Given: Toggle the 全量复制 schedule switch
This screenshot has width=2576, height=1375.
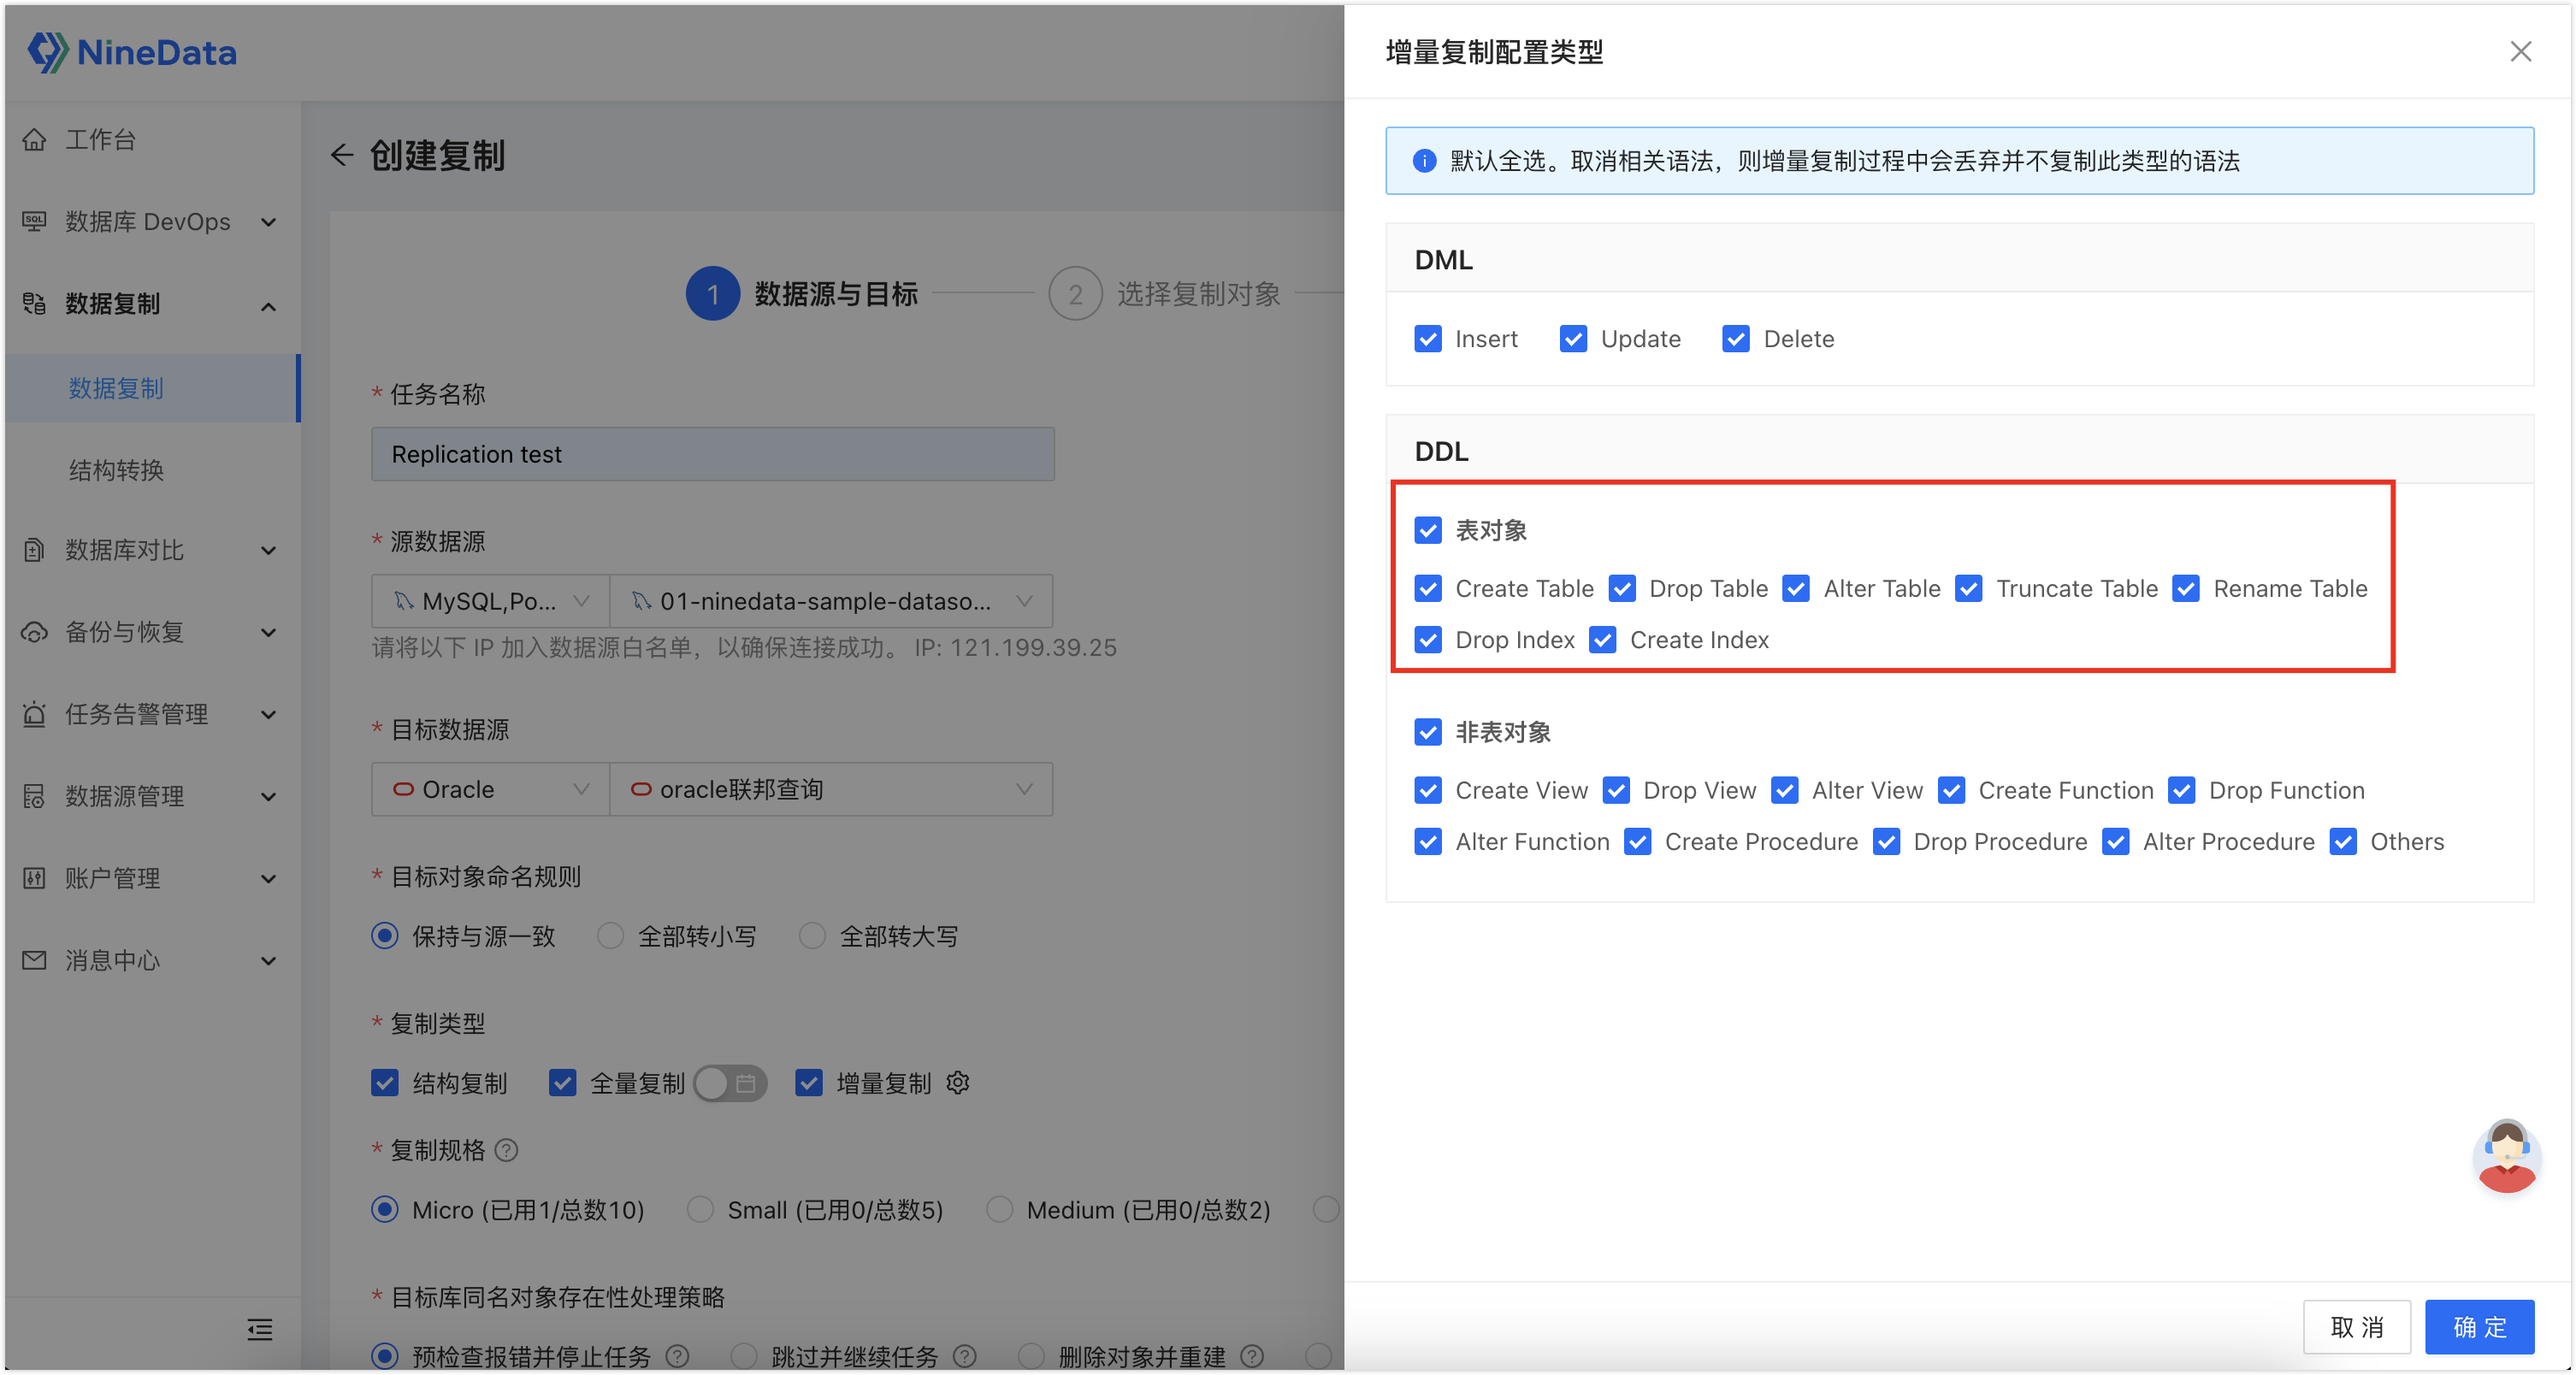Looking at the screenshot, I should (x=730, y=1083).
